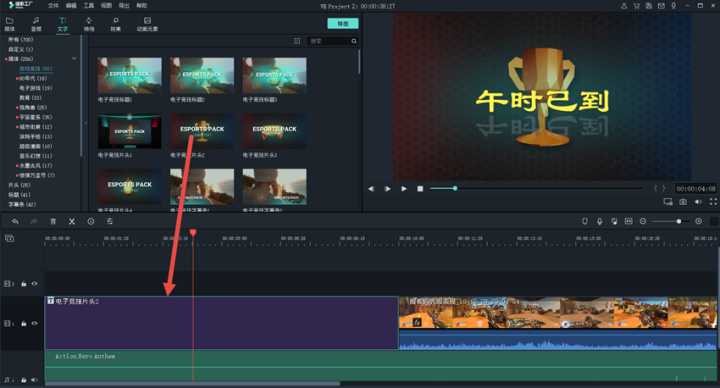Viewport: 720px width, 388px height.
Task: Open the 编辑 menu
Action: pyautogui.click(x=71, y=6)
